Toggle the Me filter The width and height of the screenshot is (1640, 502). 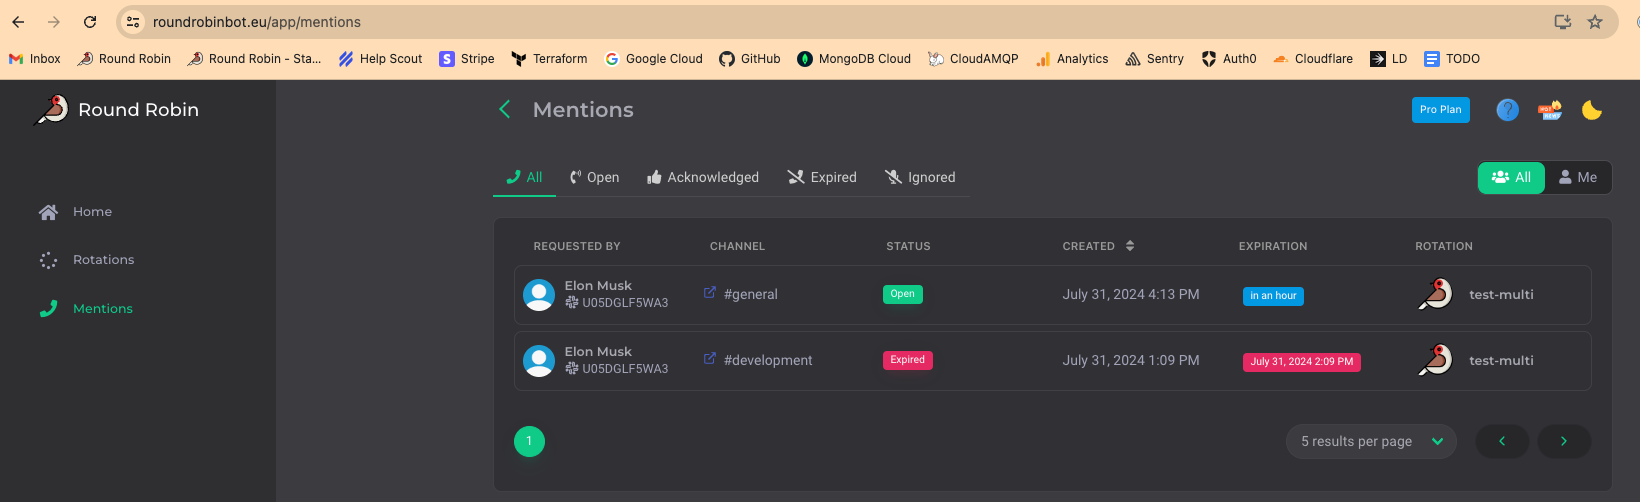coord(1578,177)
